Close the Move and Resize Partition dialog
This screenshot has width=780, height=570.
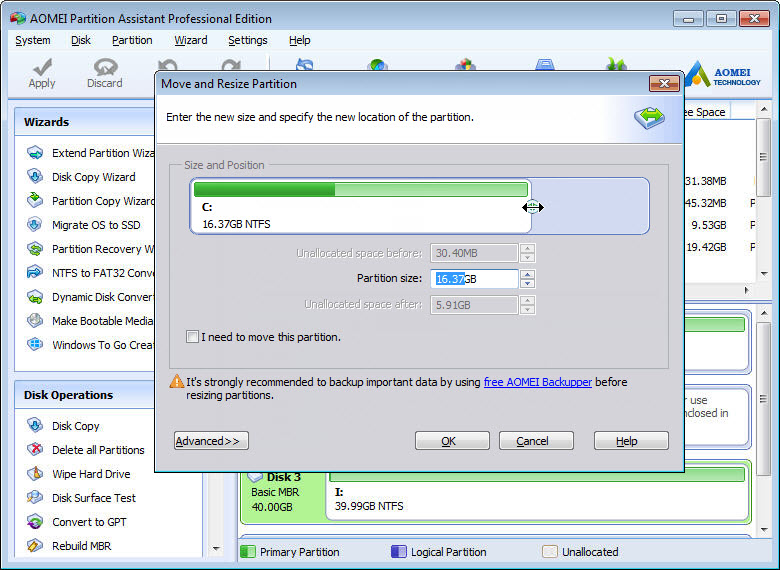click(664, 84)
